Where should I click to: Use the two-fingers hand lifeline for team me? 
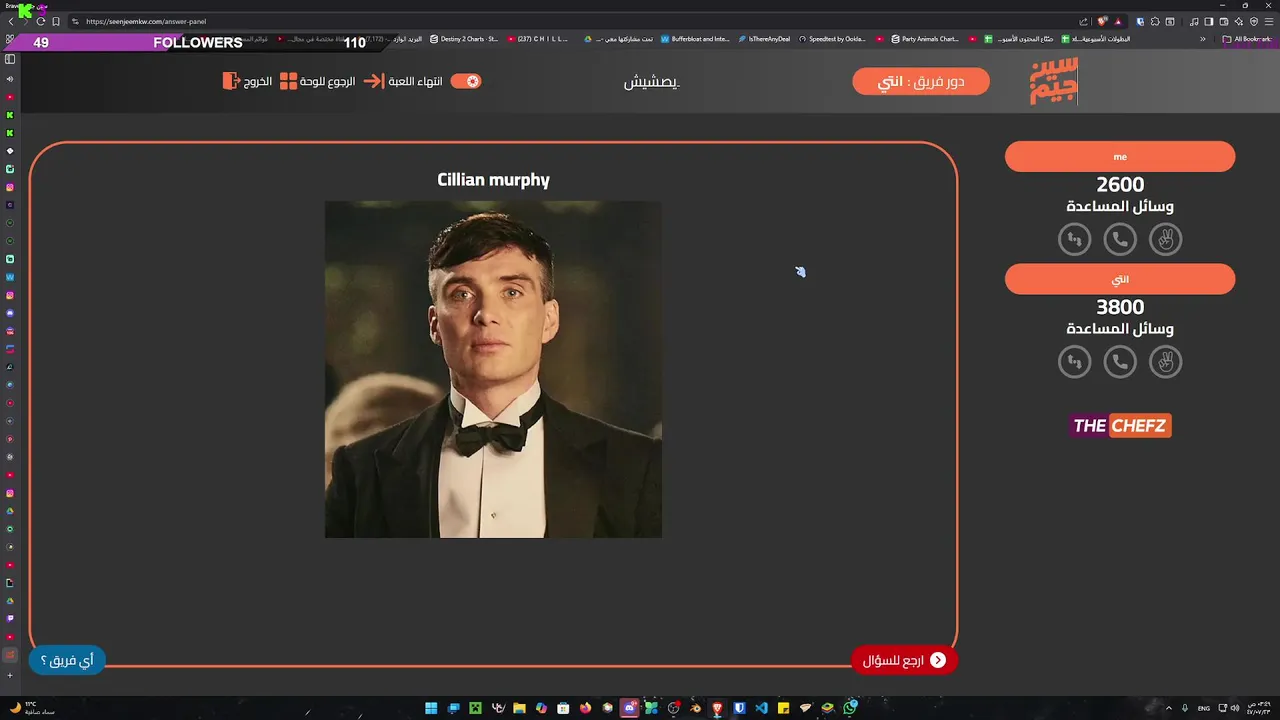coord(1165,239)
